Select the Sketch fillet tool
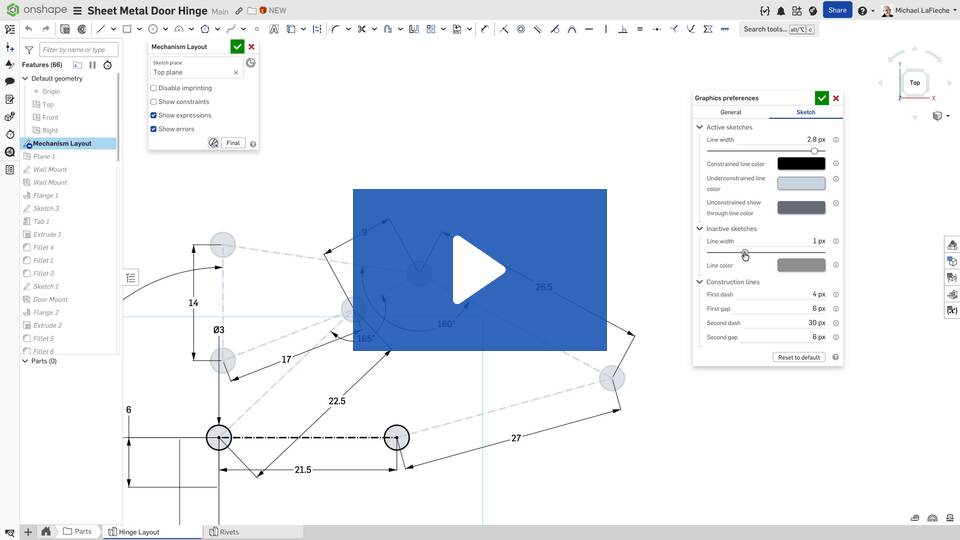The width and height of the screenshot is (960, 540). [x=336, y=29]
